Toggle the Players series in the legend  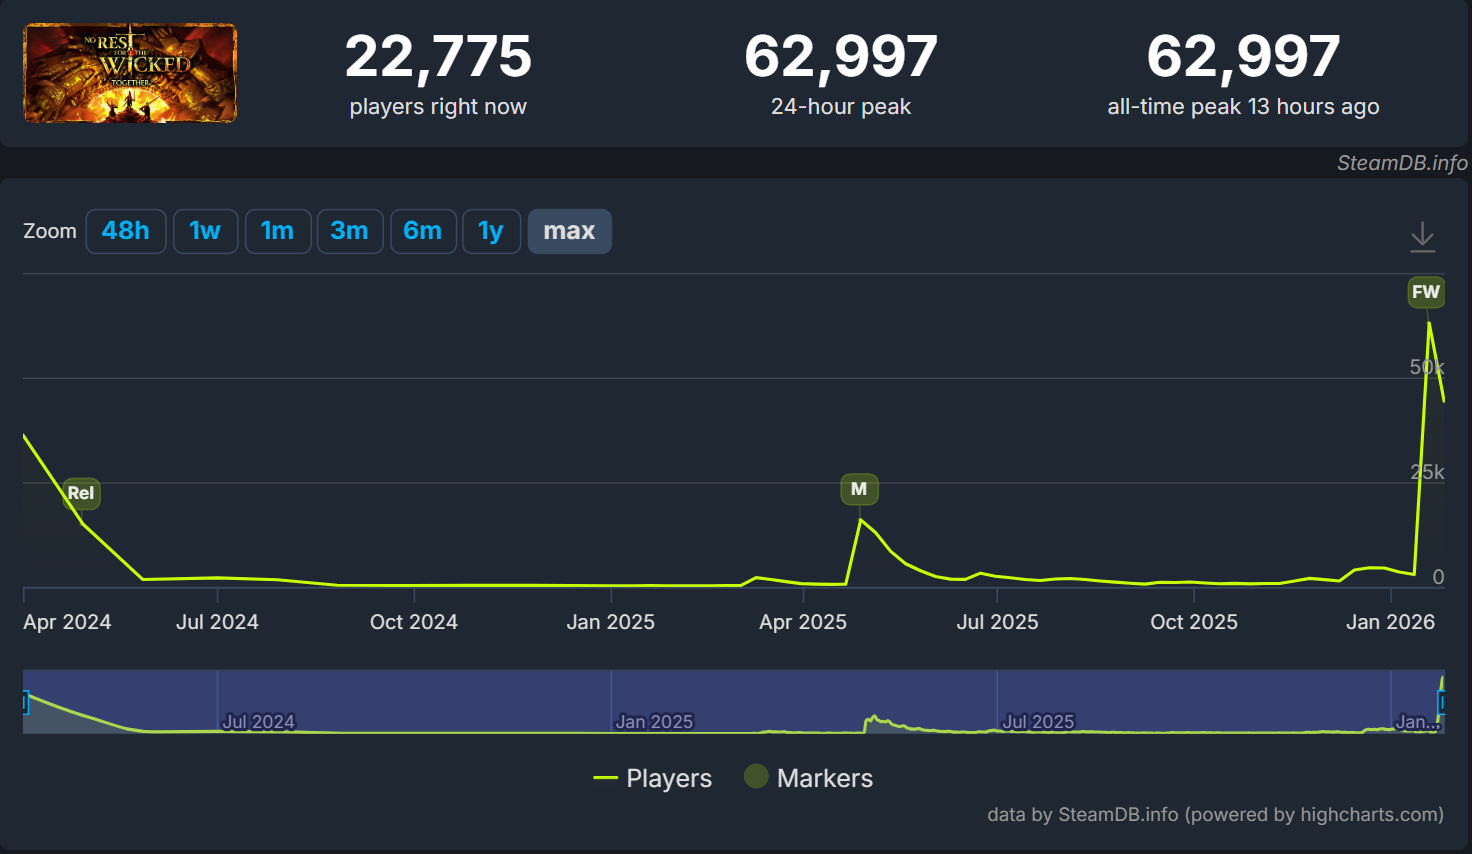(x=653, y=778)
